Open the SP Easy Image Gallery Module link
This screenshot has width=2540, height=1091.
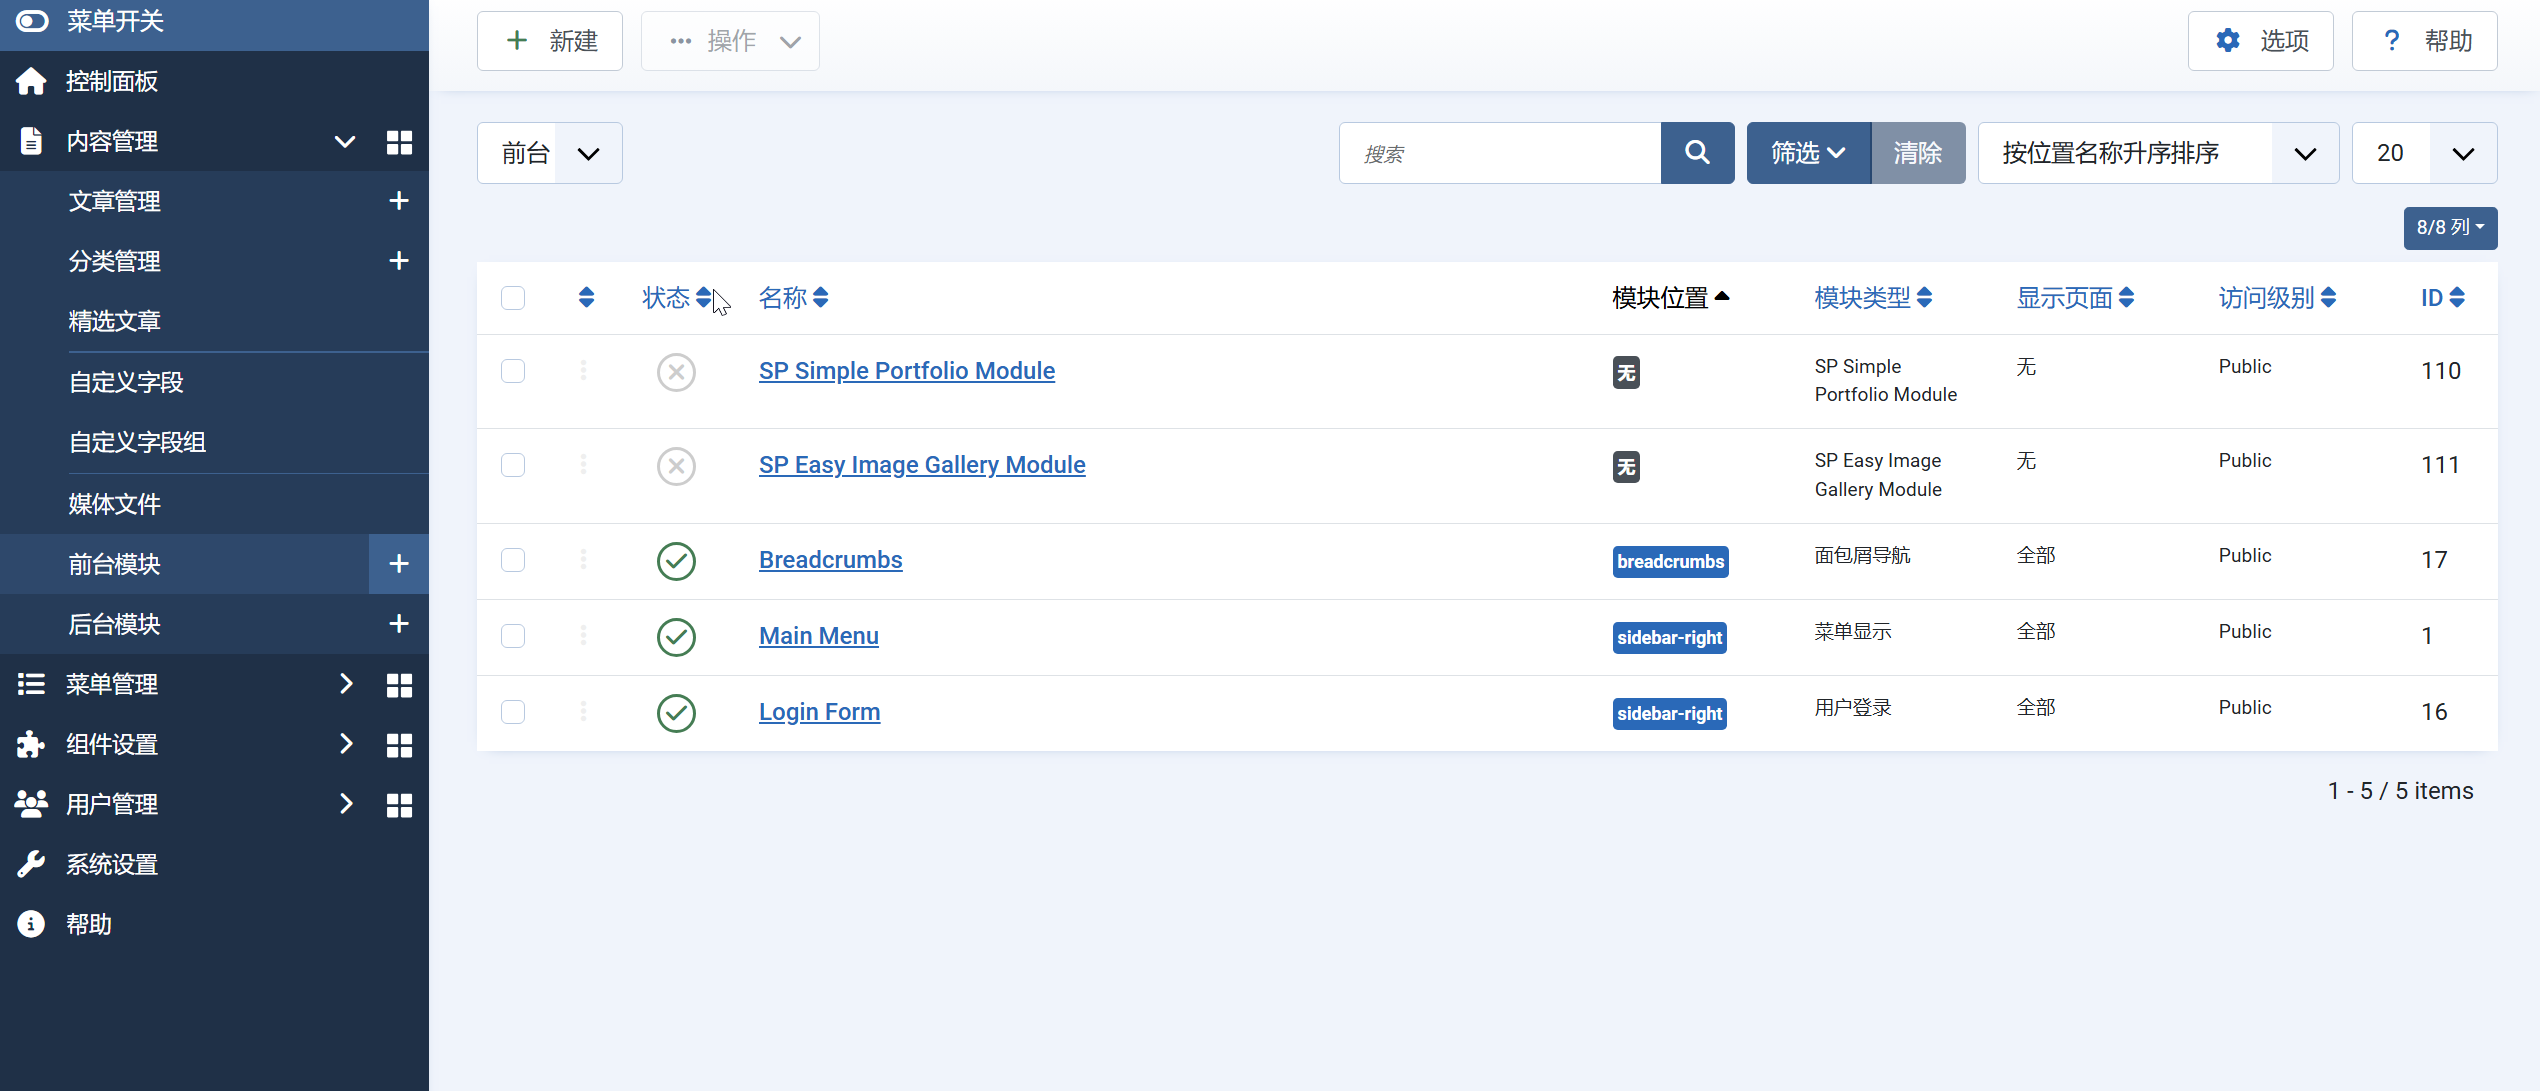pos(921,465)
